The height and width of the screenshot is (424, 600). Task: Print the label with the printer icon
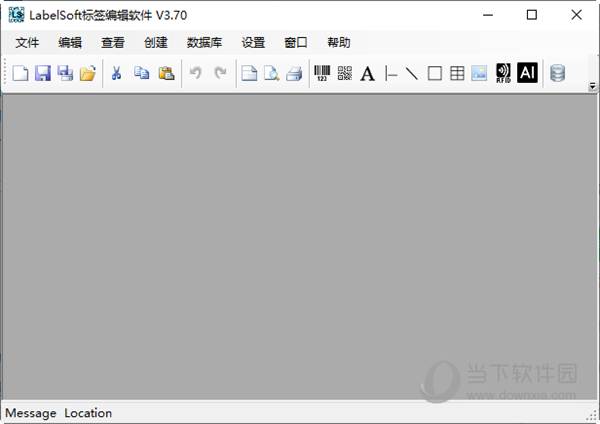pyautogui.click(x=294, y=73)
